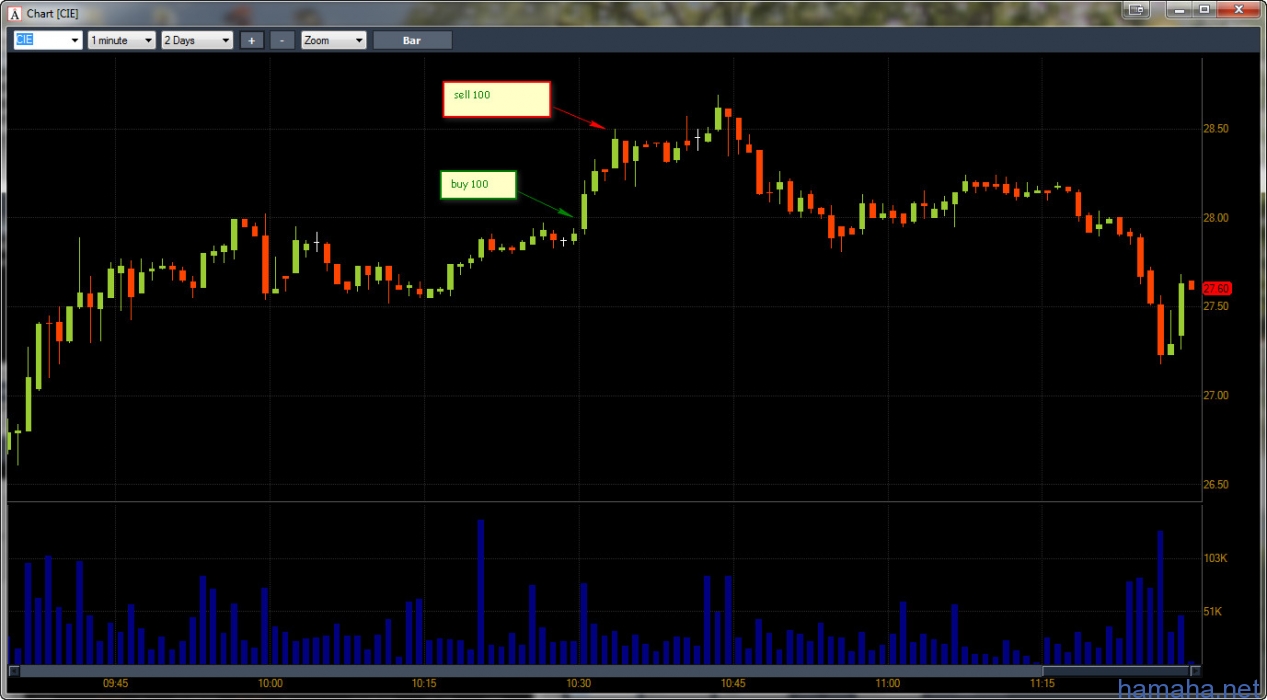Click the 11:15 time axis label

point(1042,684)
